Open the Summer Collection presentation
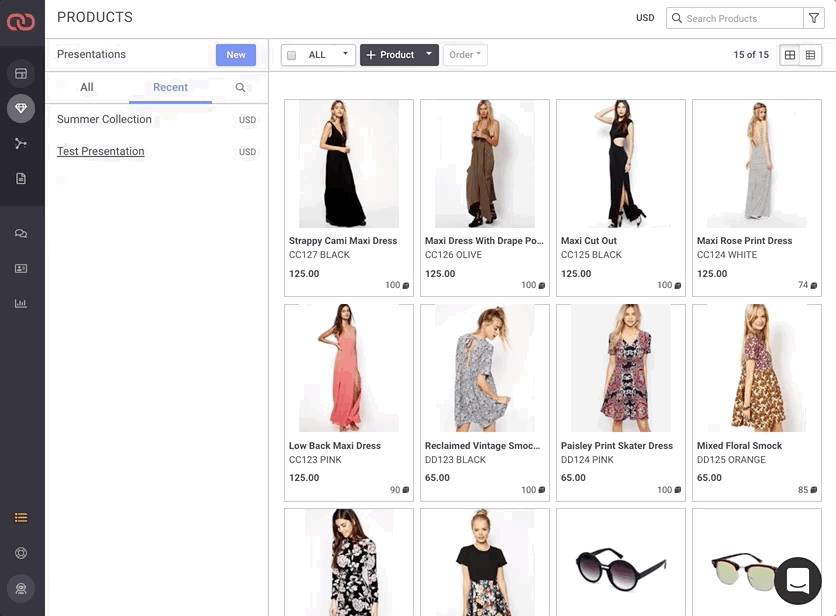Viewport: 836px width, 616px height. (104, 119)
